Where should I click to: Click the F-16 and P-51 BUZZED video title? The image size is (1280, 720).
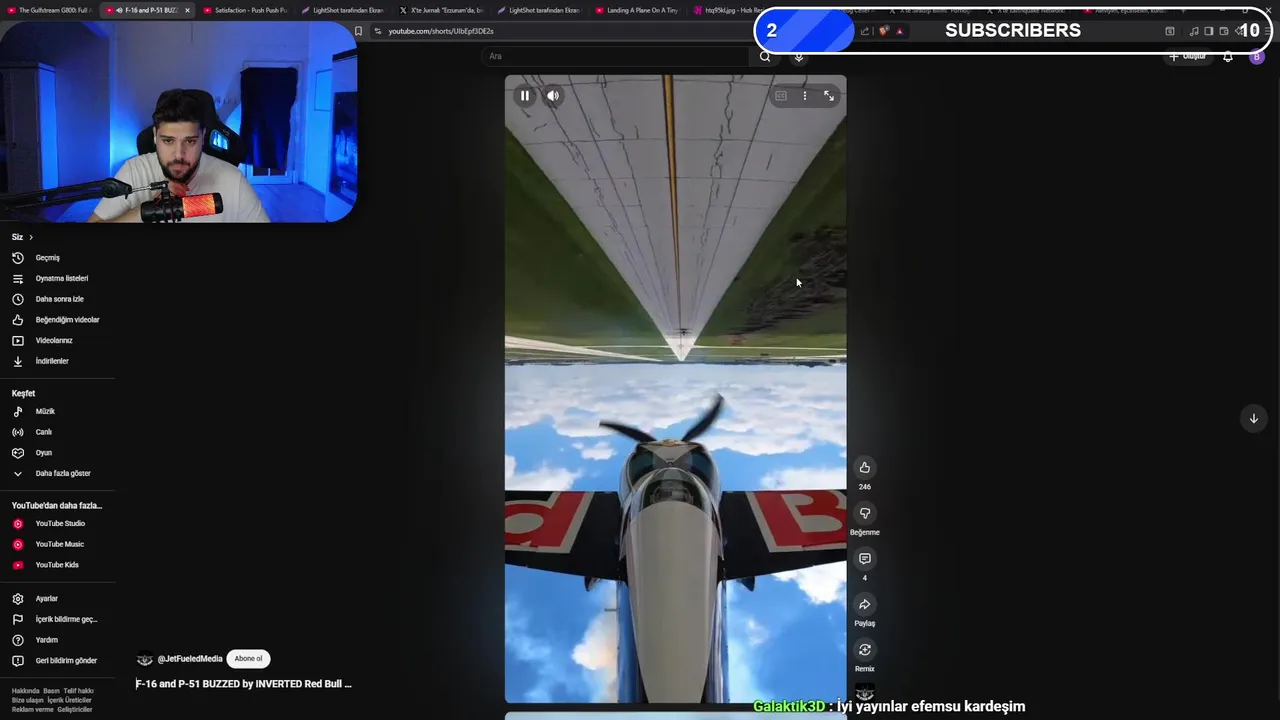click(x=244, y=684)
